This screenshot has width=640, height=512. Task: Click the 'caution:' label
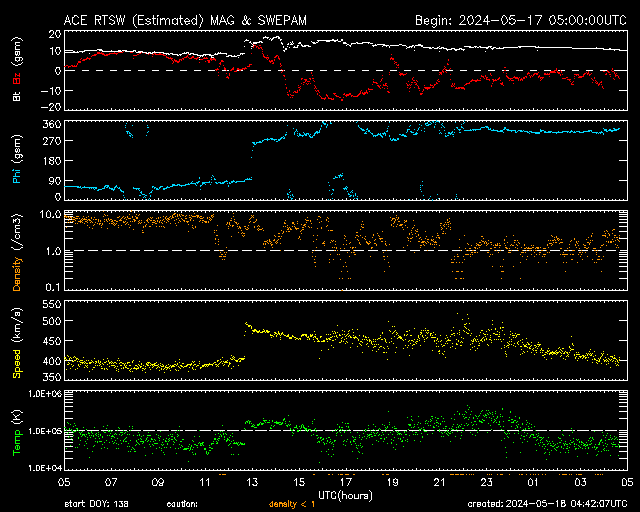pyautogui.click(x=182, y=504)
